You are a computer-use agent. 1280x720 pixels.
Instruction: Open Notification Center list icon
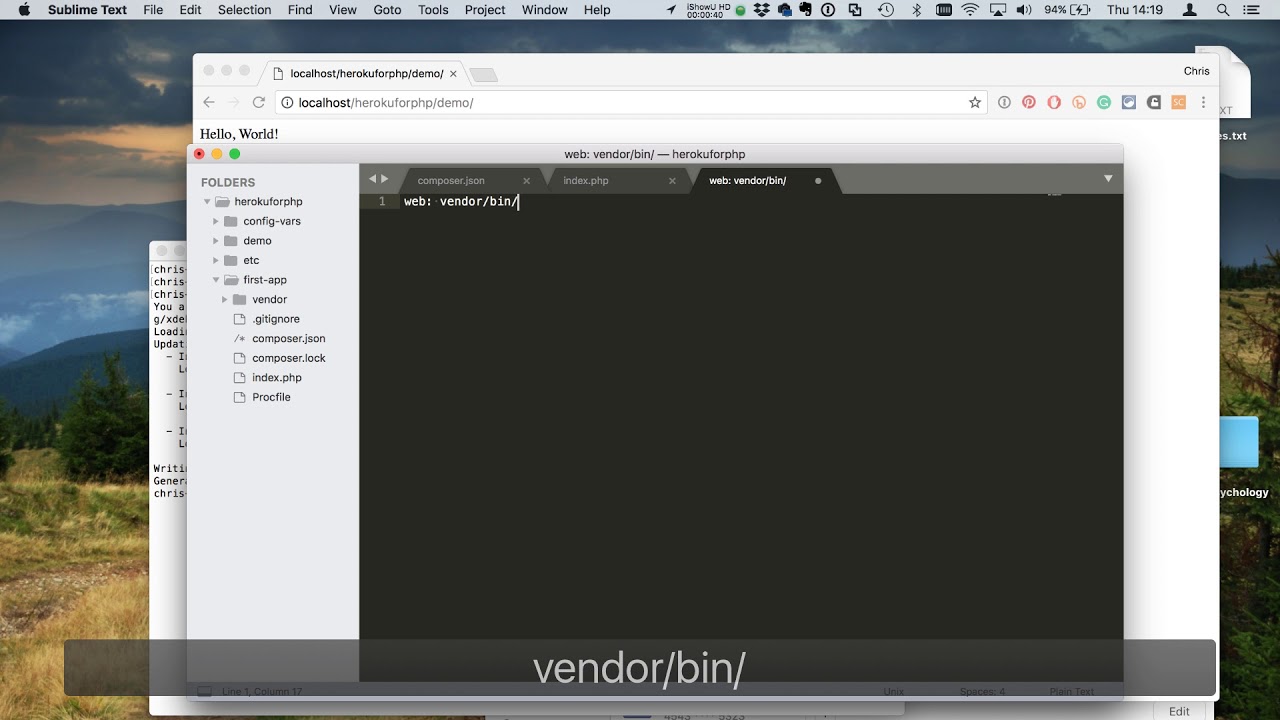pyautogui.click(x=1251, y=10)
